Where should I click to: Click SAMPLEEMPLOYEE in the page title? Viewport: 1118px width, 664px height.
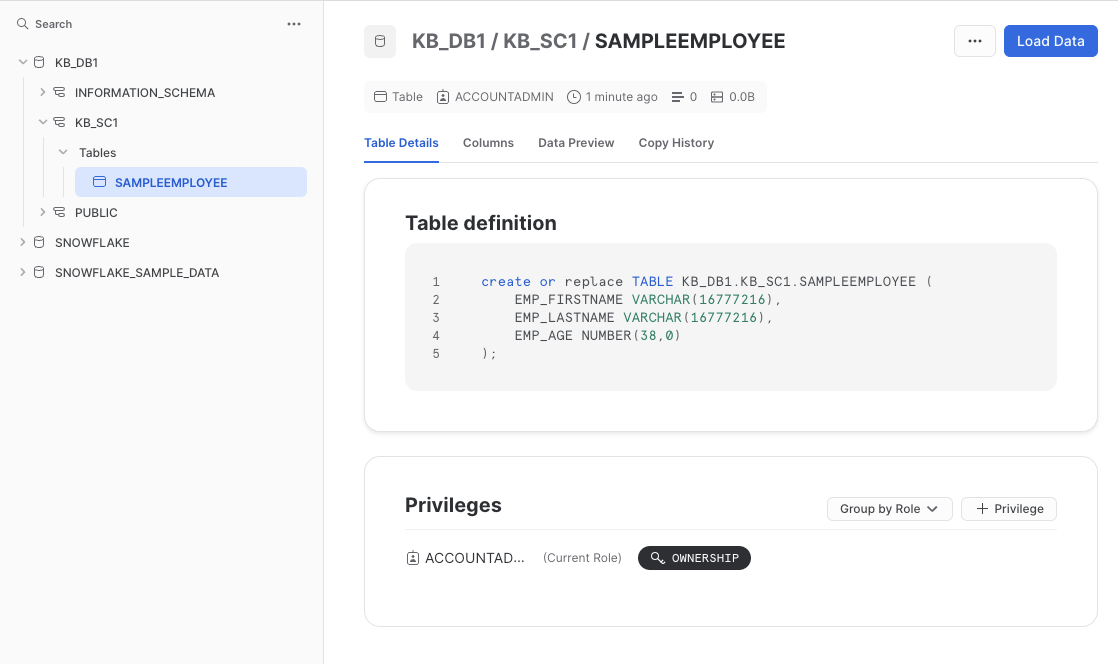(690, 41)
